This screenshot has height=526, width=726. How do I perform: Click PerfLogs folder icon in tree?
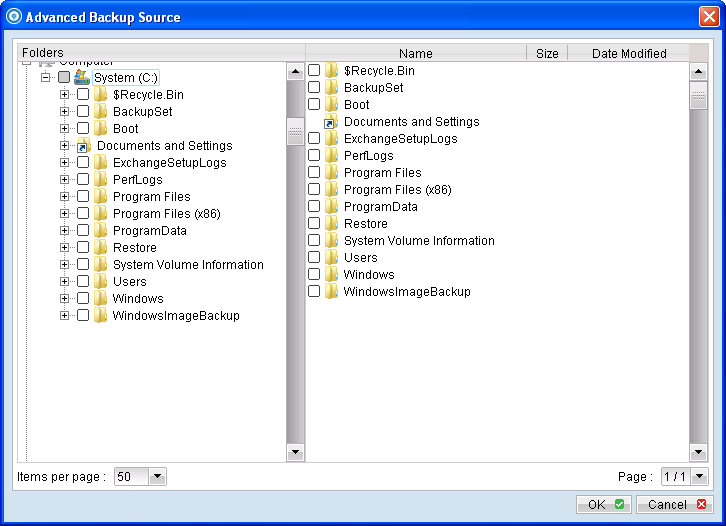click(x=100, y=179)
